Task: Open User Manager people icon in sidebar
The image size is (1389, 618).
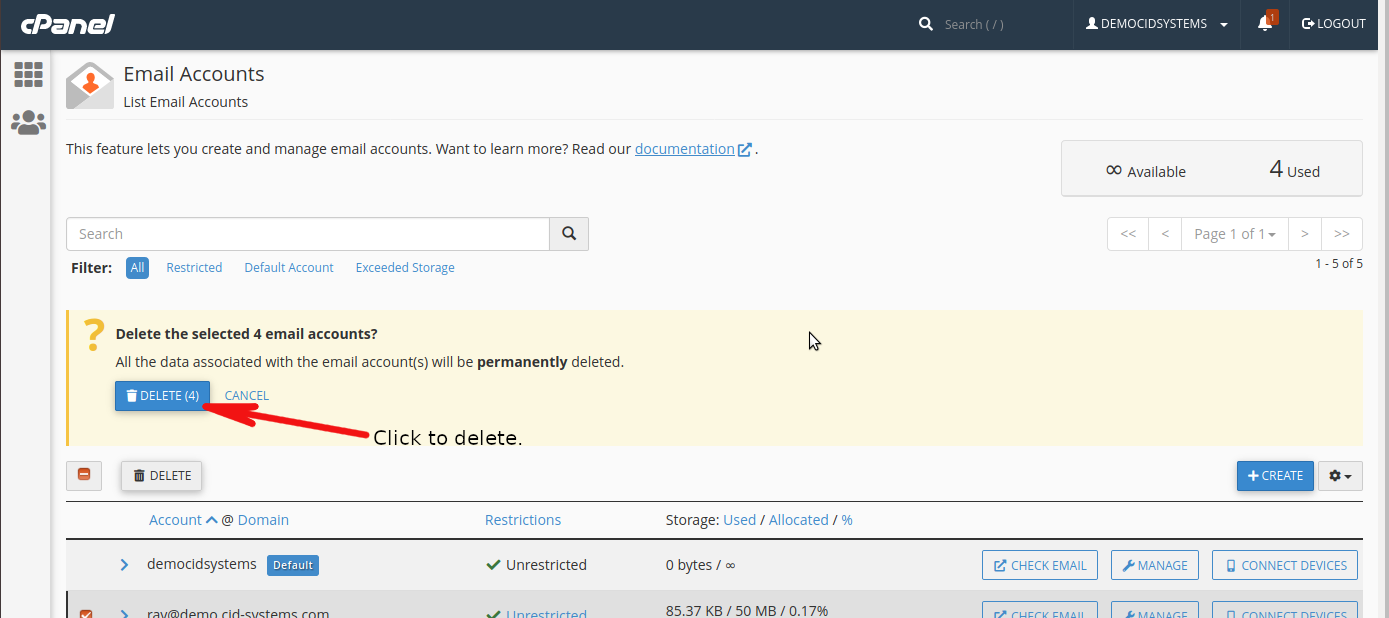Action: coord(28,122)
